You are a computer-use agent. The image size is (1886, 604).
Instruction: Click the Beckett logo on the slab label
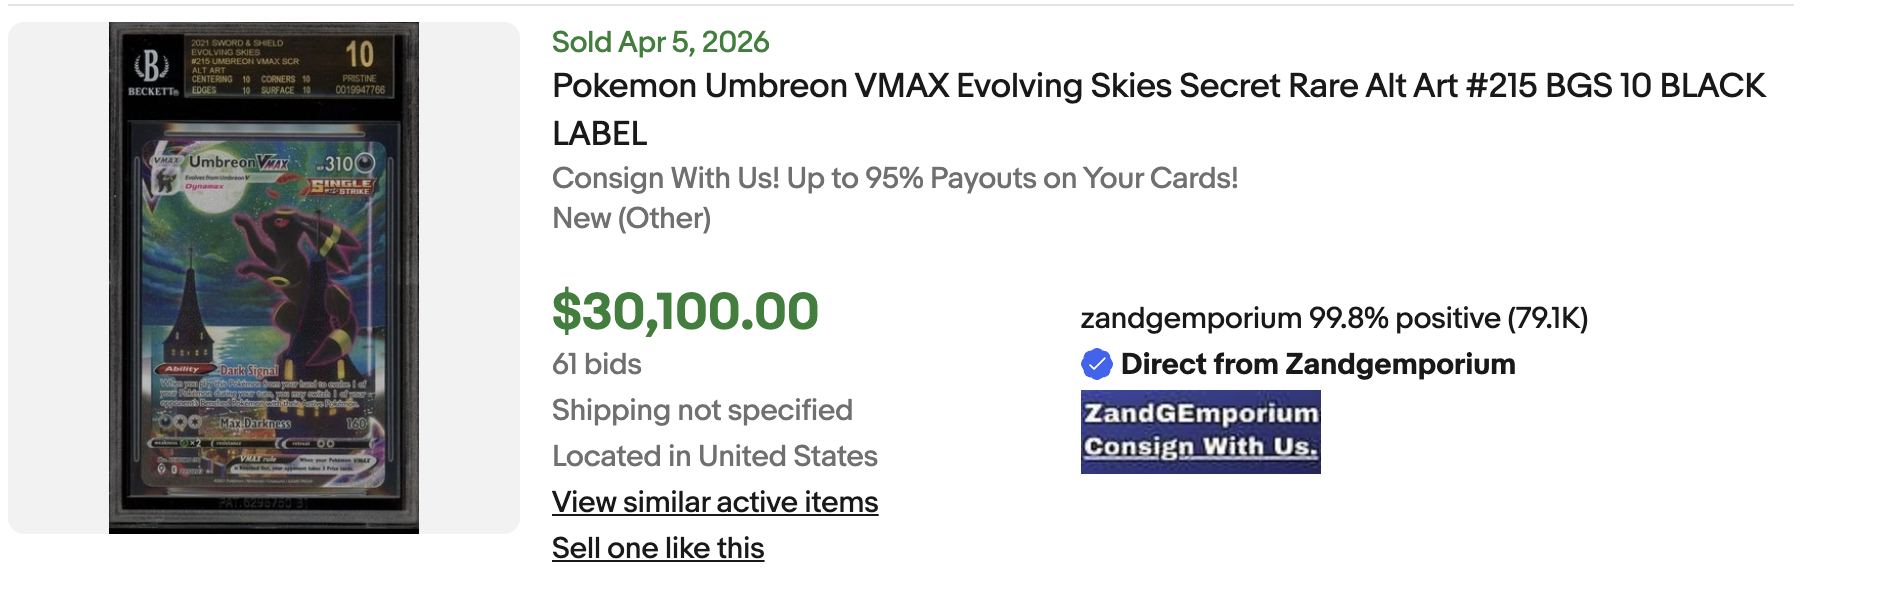pyautogui.click(x=153, y=70)
